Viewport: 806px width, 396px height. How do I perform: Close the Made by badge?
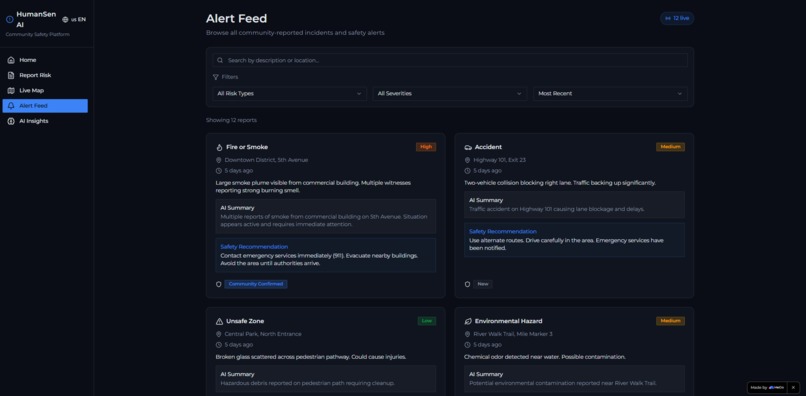[793, 388]
